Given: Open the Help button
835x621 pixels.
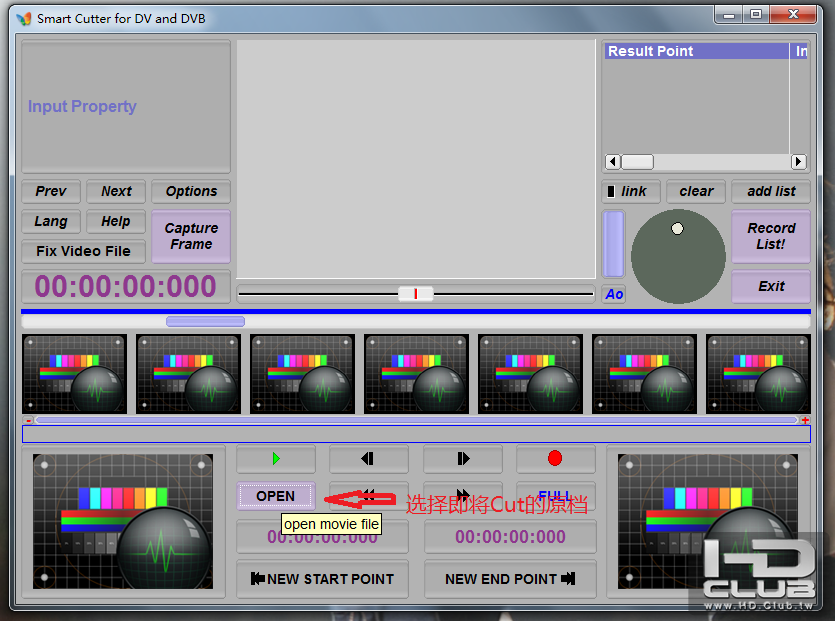Looking at the screenshot, I should (116, 221).
